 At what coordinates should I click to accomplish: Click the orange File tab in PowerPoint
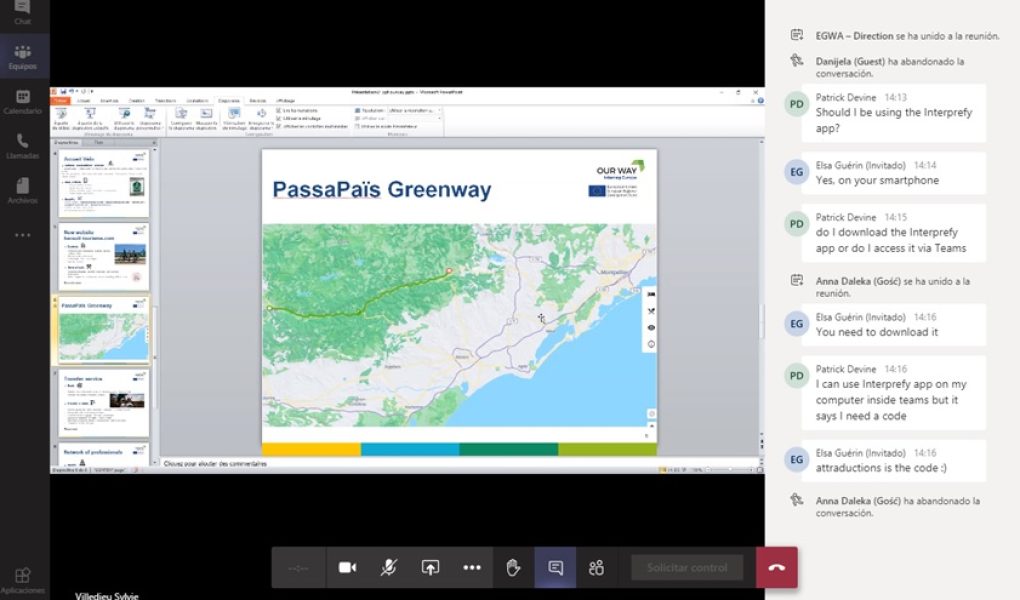click(x=62, y=100)
